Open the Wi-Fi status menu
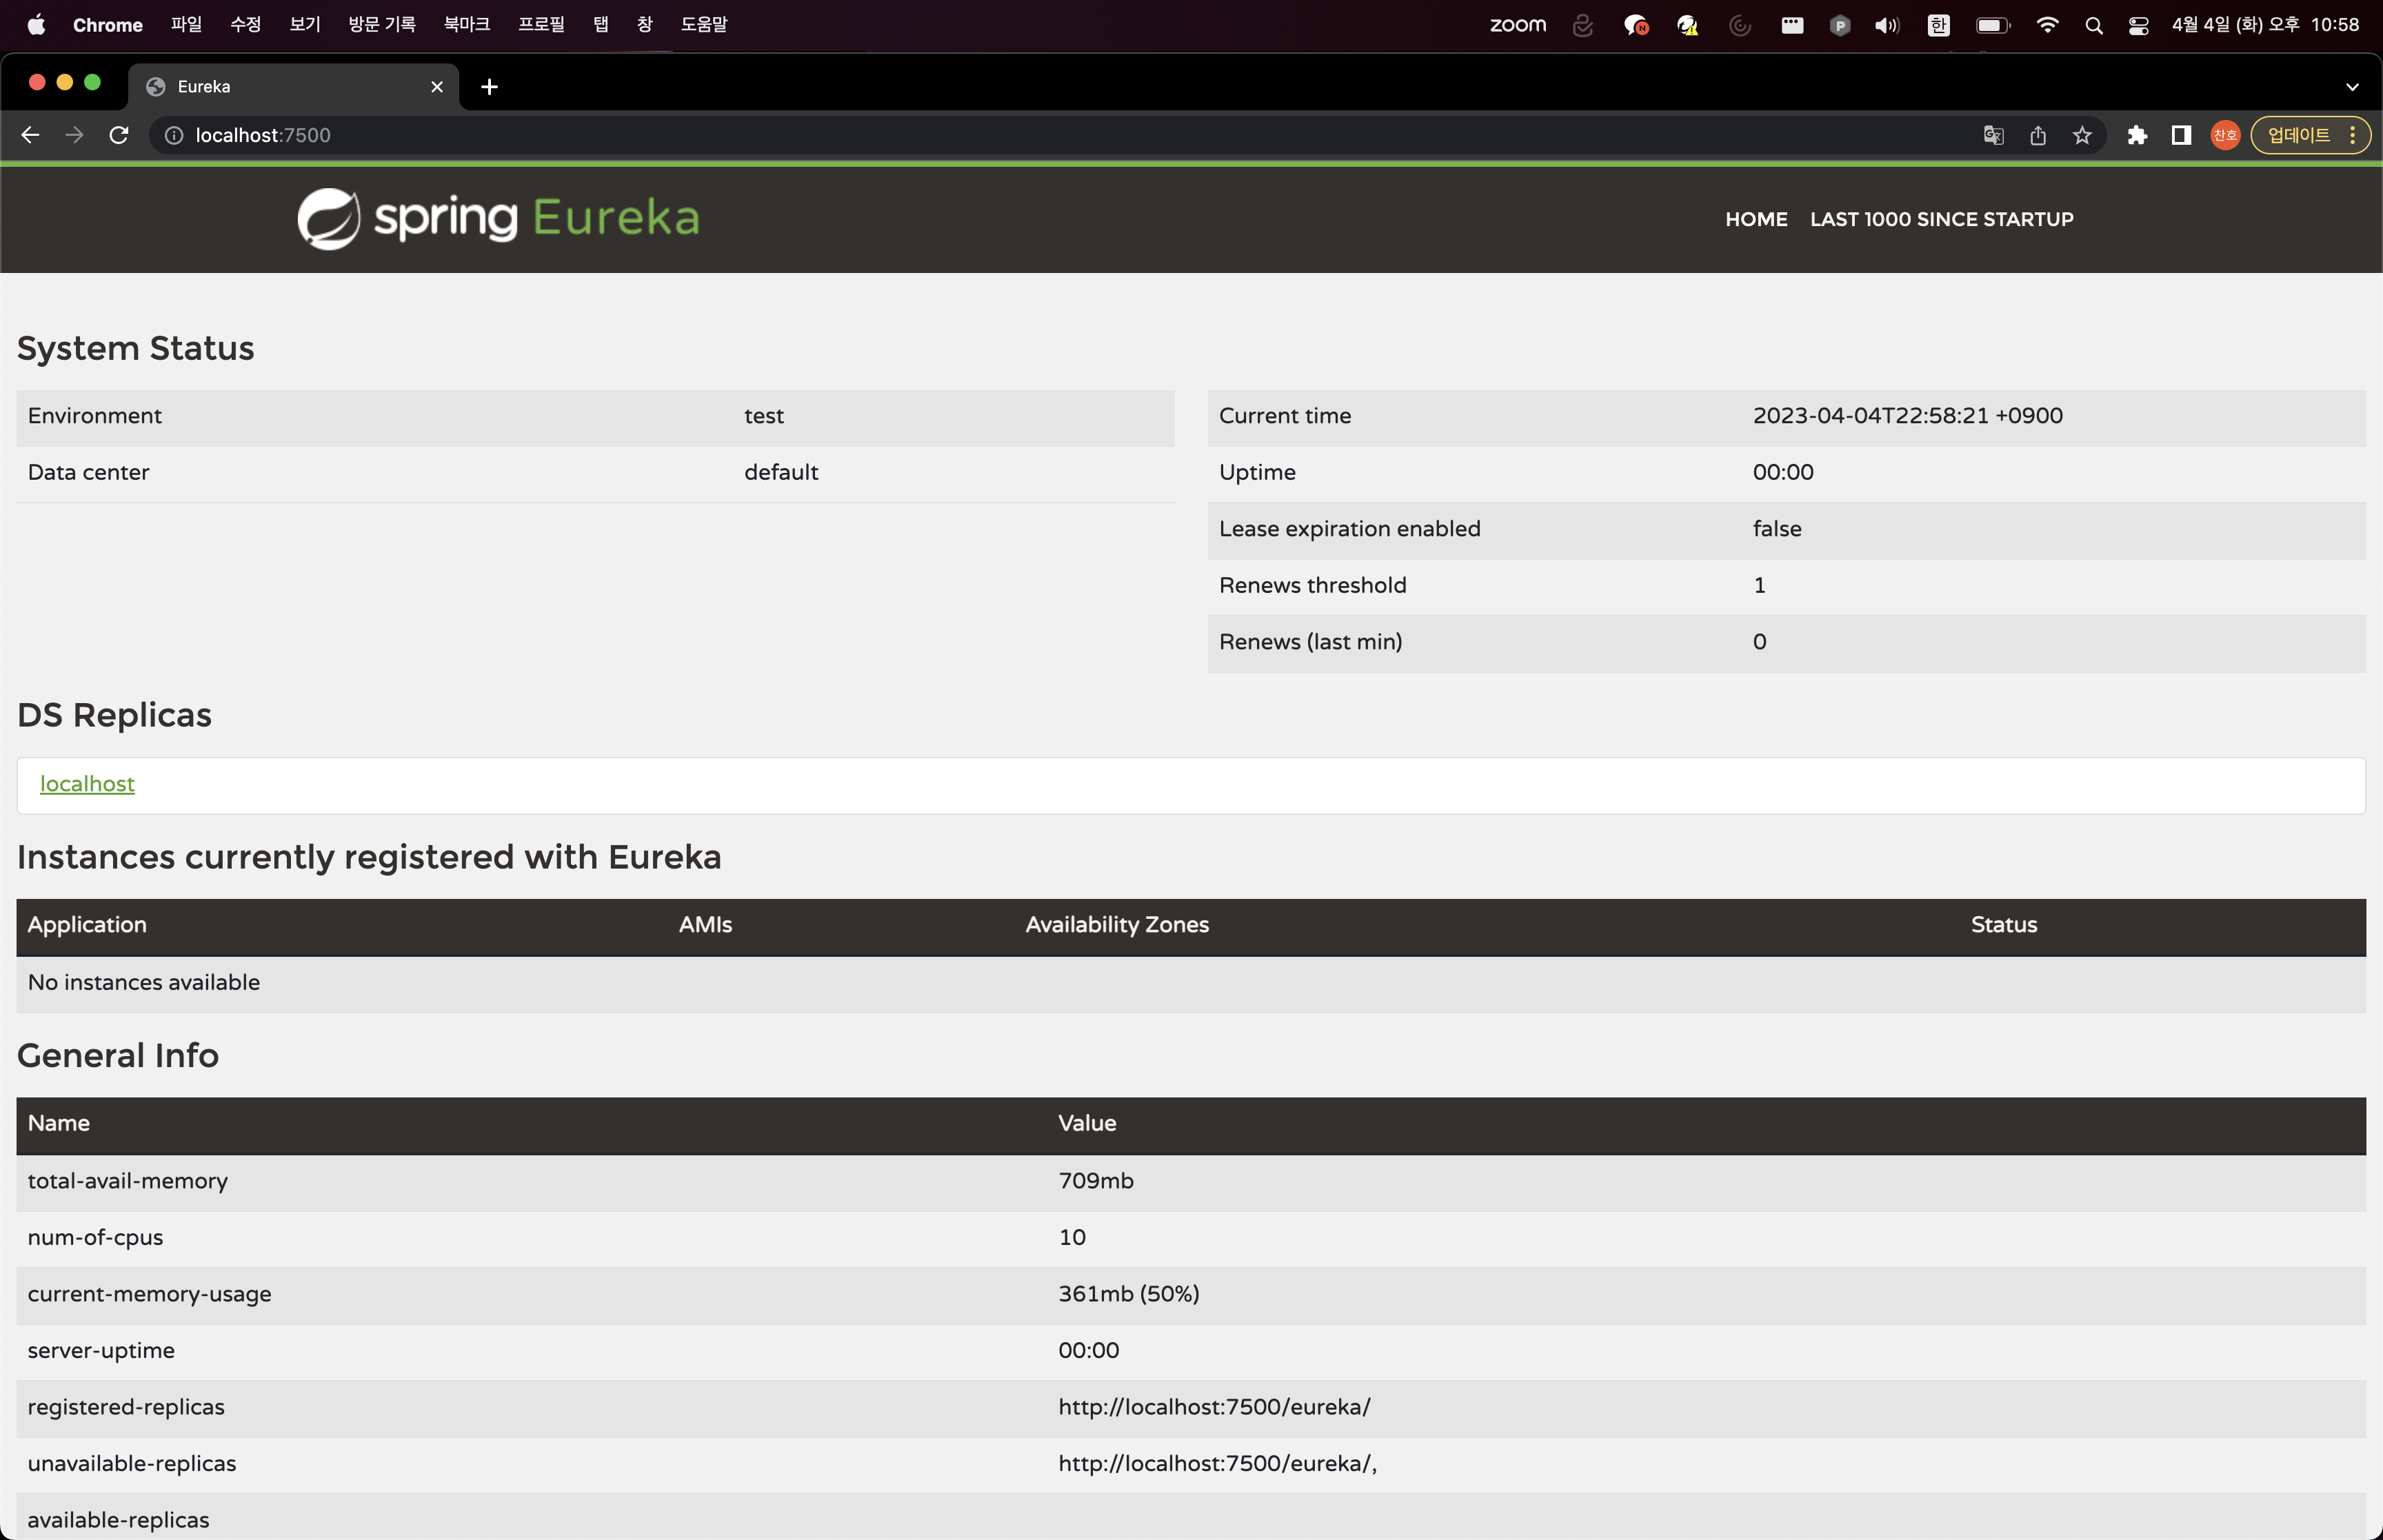 (2047, 25)
